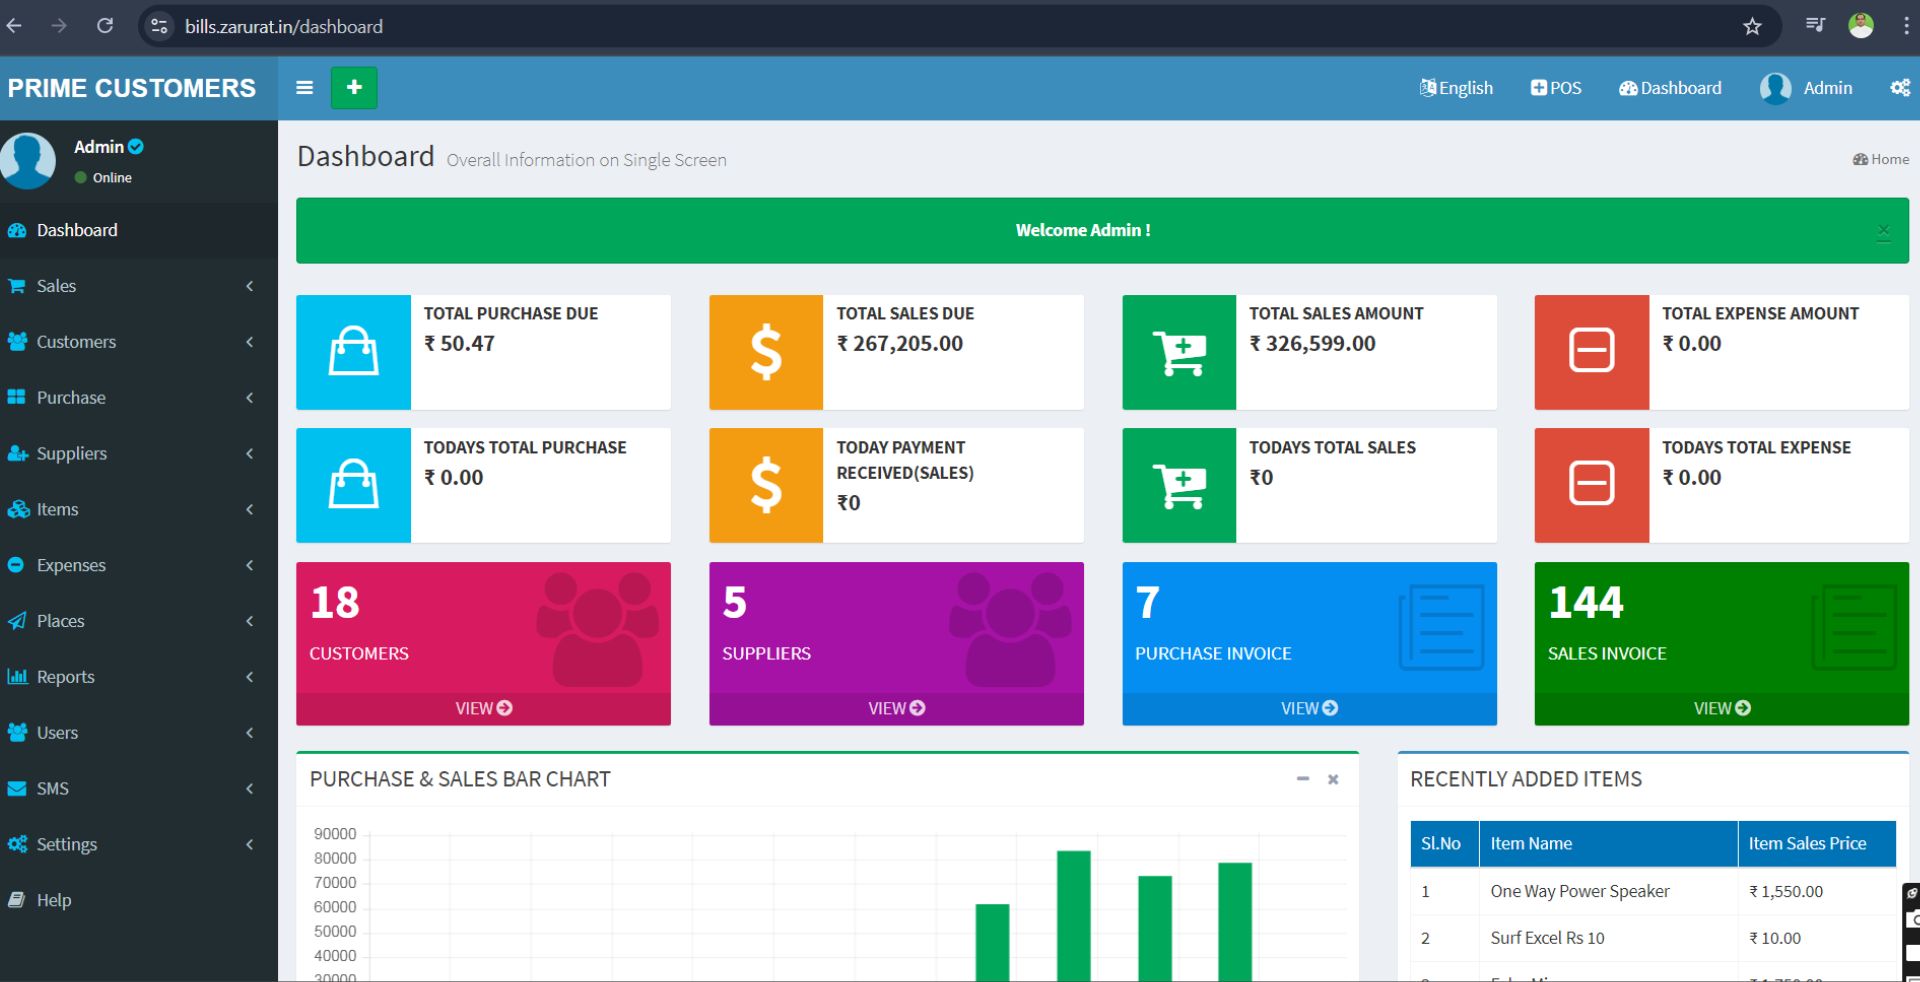Bookmark page with the star icon
Viewport: 1920px width, 982px height.
click(1752, 27)
